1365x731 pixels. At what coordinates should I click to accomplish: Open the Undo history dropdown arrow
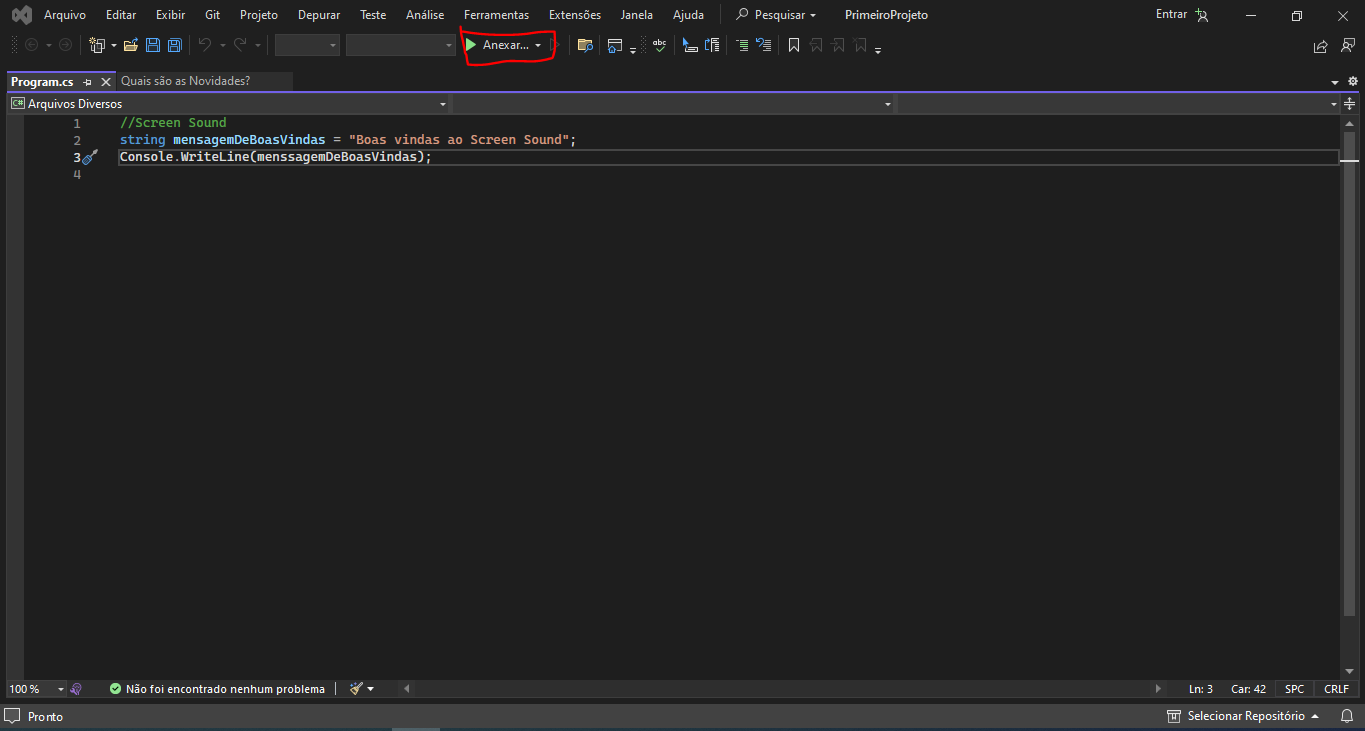[222, 45]
